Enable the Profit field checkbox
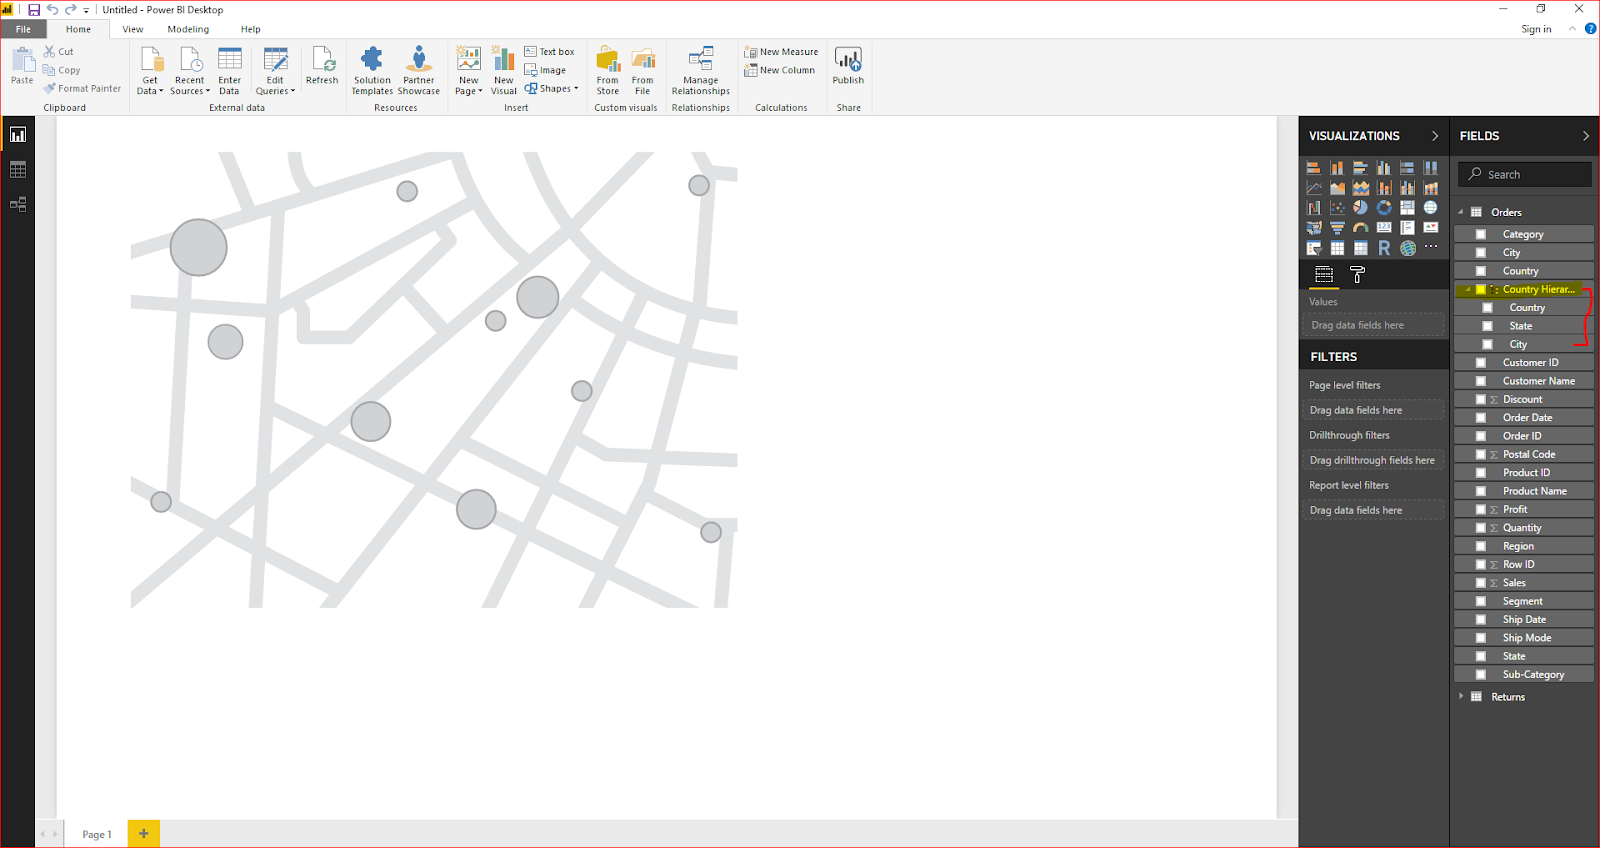The image size is (1600, 848). [x=1481, y=509]
